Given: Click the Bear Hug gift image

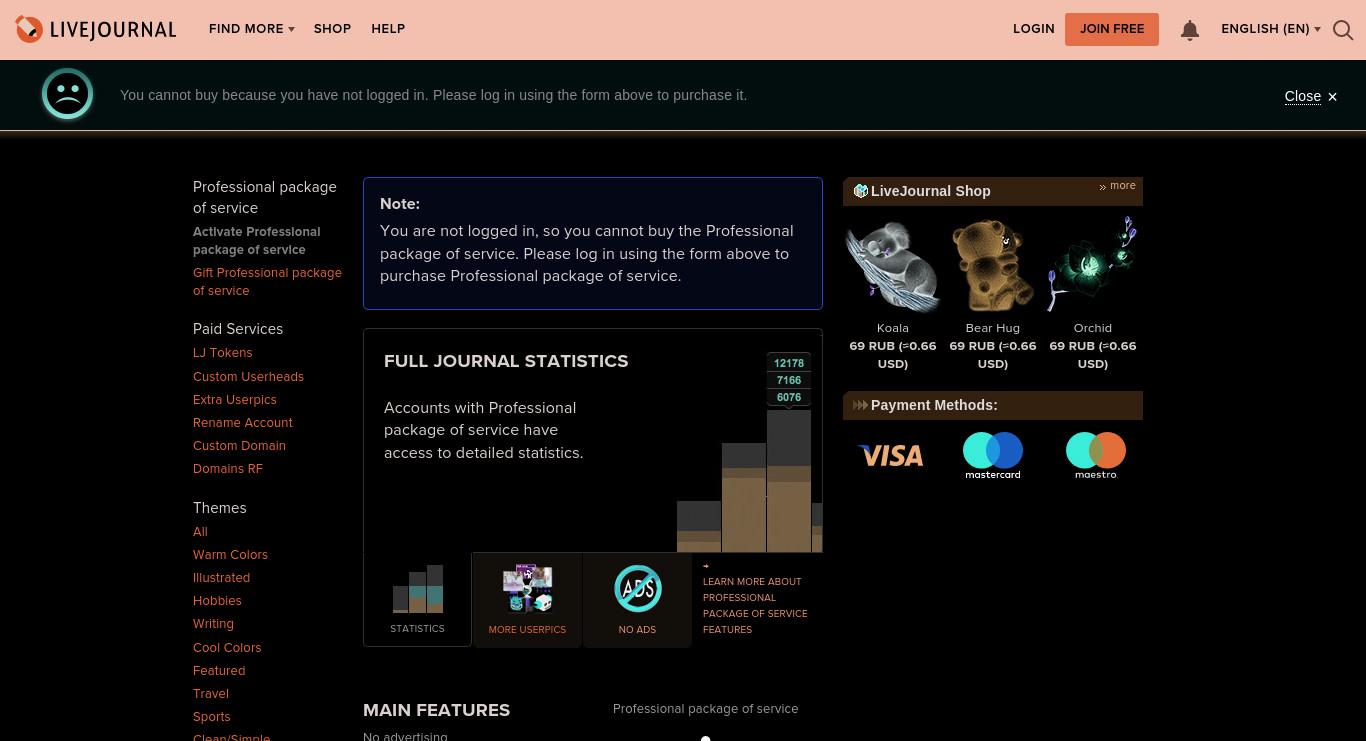Looking at the screenshot, I should tap(992, 266).
